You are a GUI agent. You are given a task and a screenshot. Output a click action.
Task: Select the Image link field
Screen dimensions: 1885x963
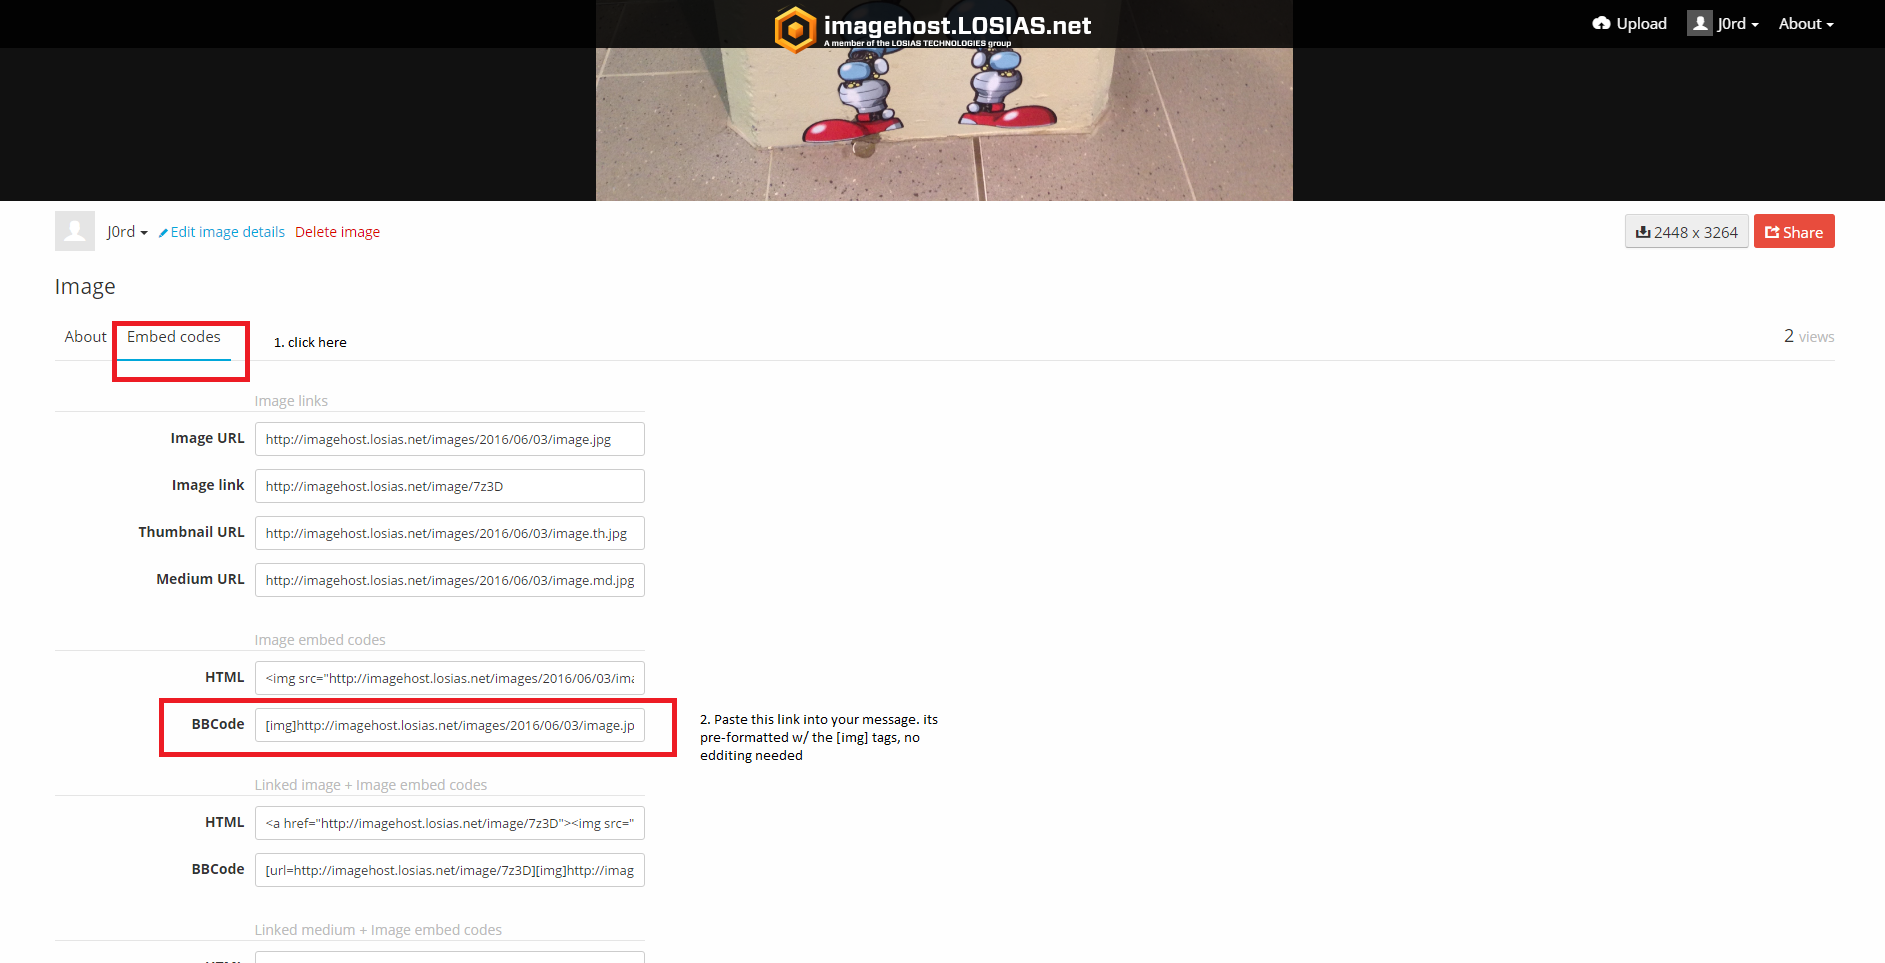[x=450, y=486]
